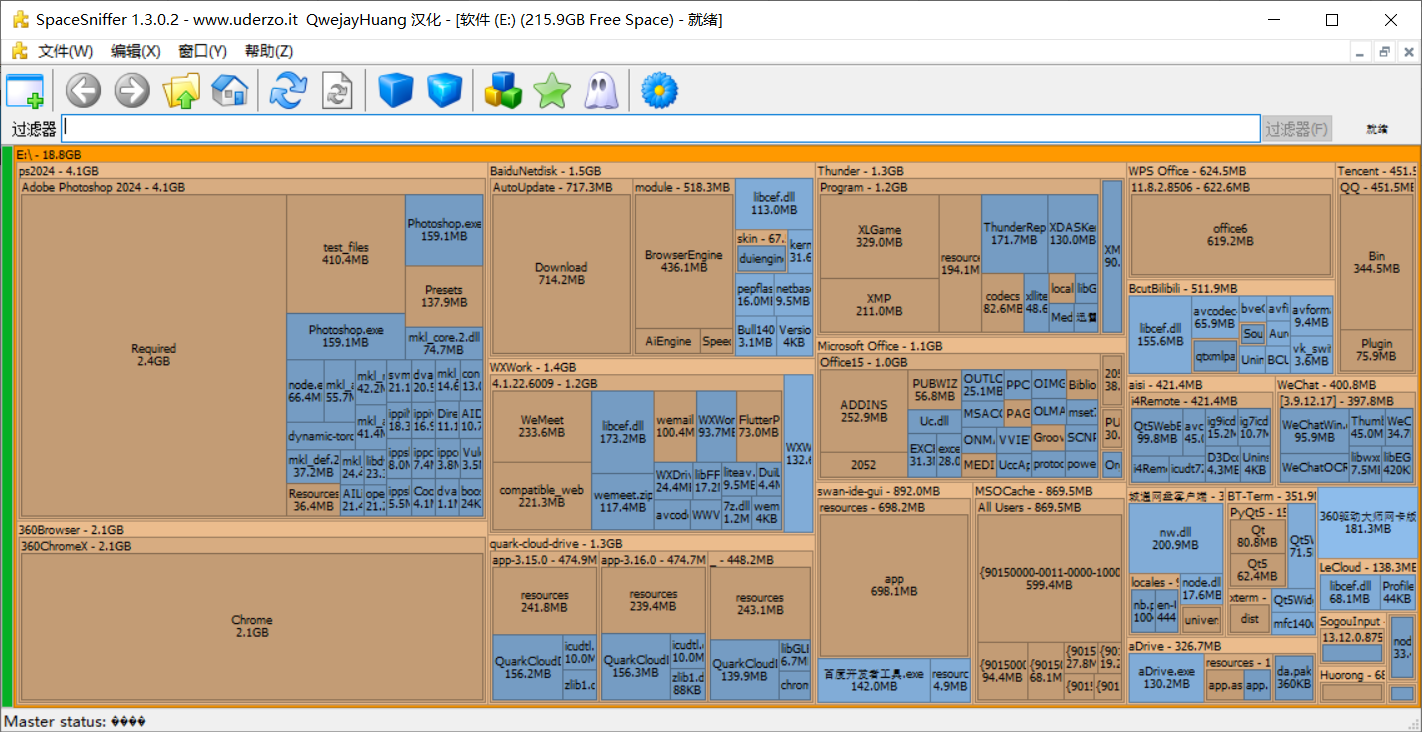The image size is (1422, 732).
Task: Click the SpaceSniffer app icon in title bar
Action: [x=20, y=19]
